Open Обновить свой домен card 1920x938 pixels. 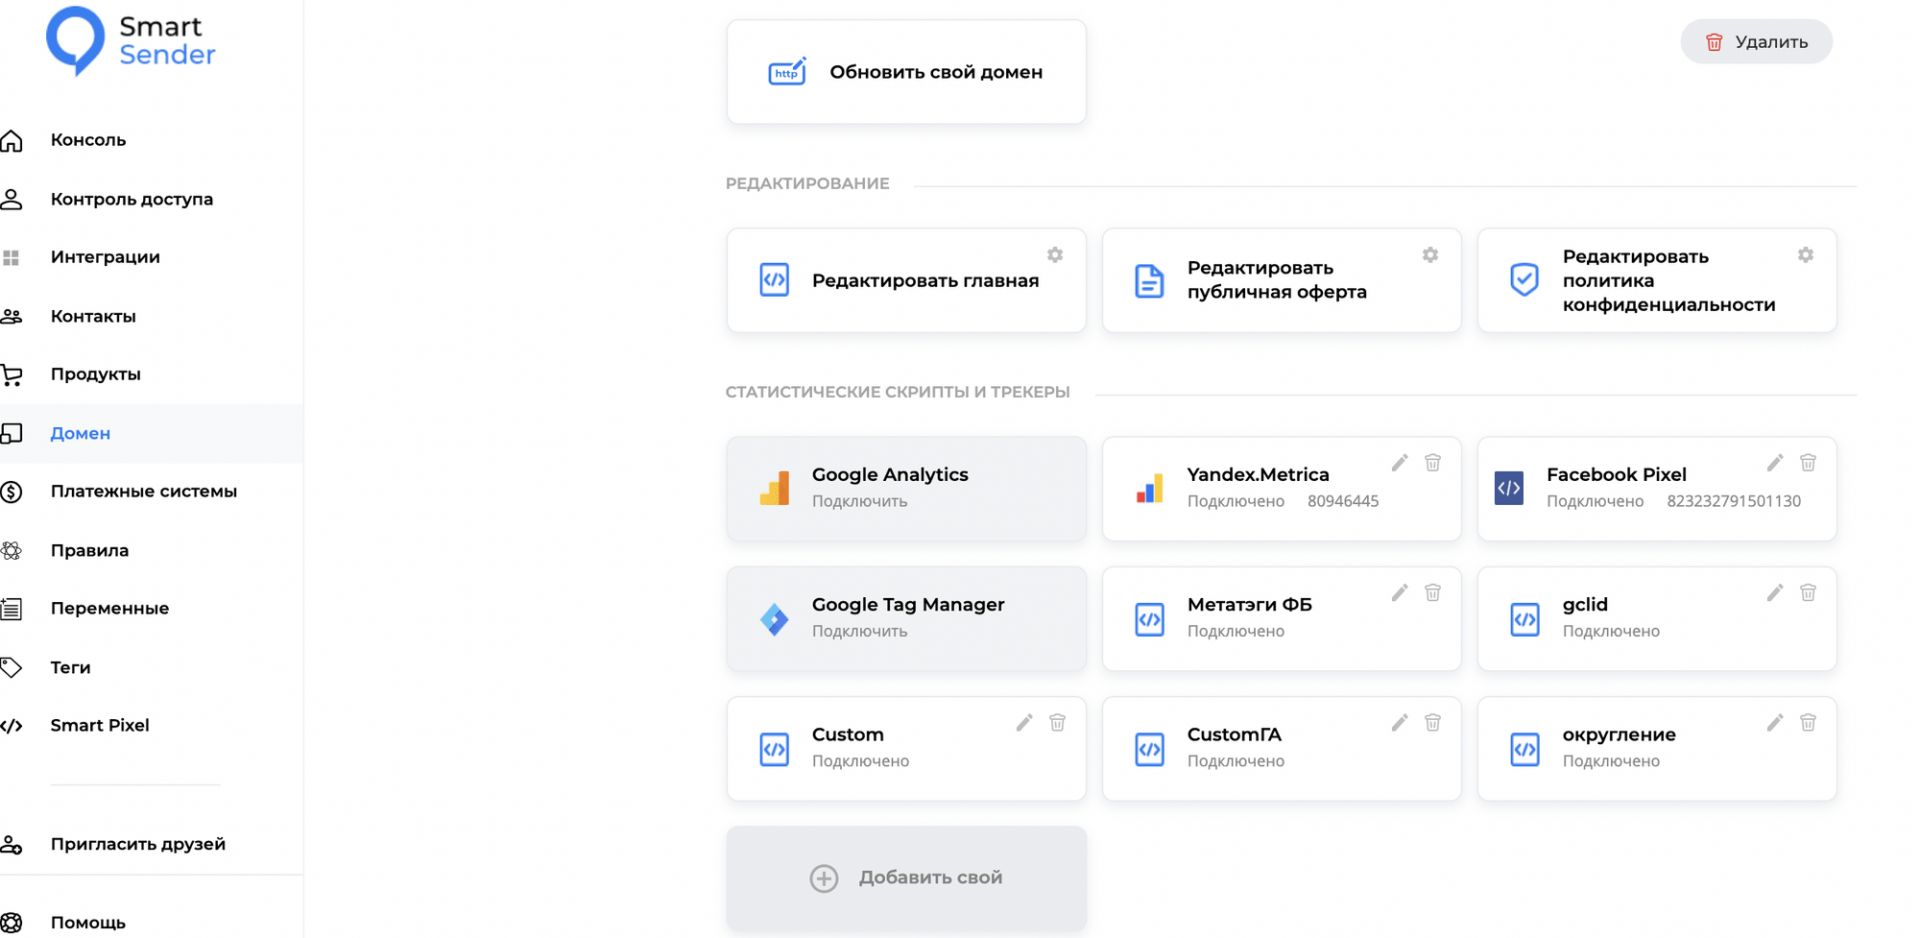(906, 72)
